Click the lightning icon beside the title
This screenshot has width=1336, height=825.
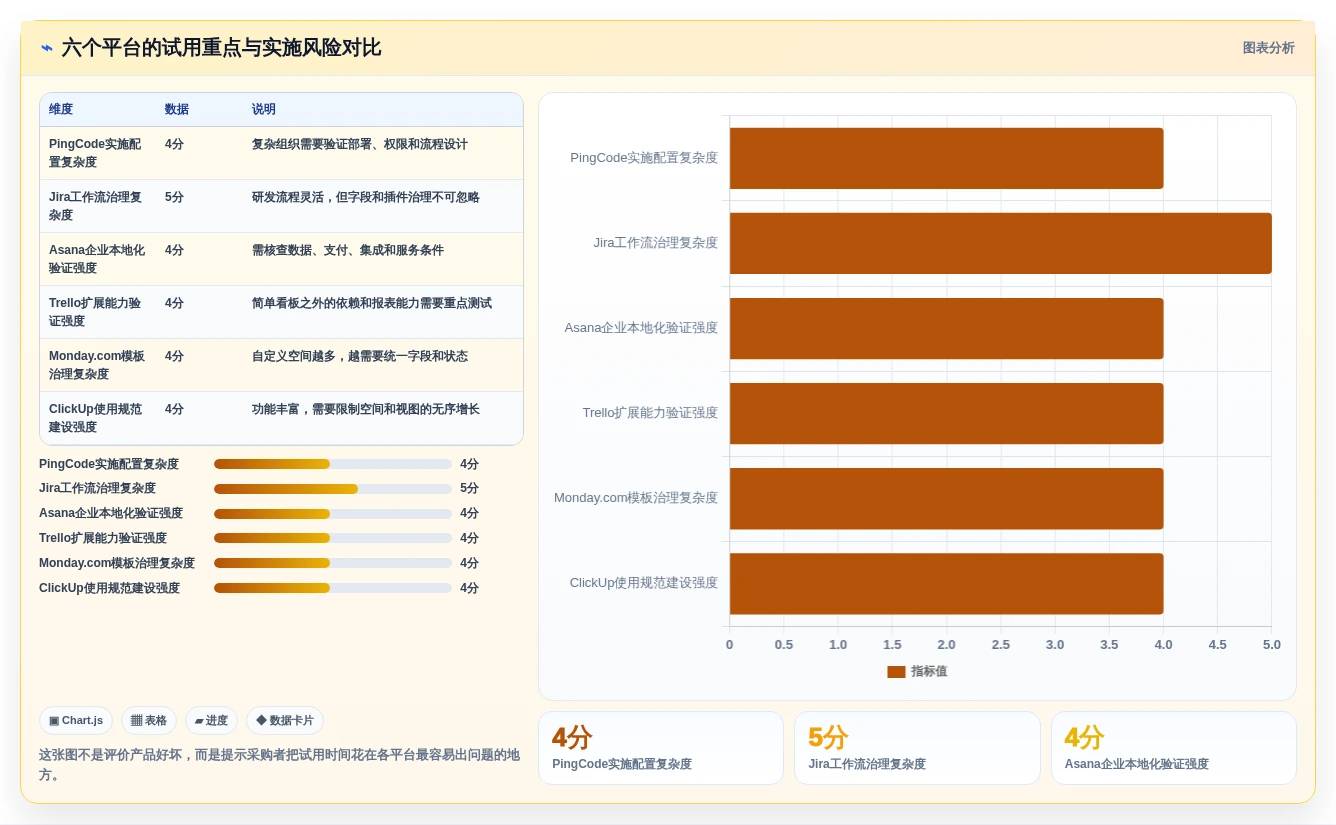[x=47, y=48]
